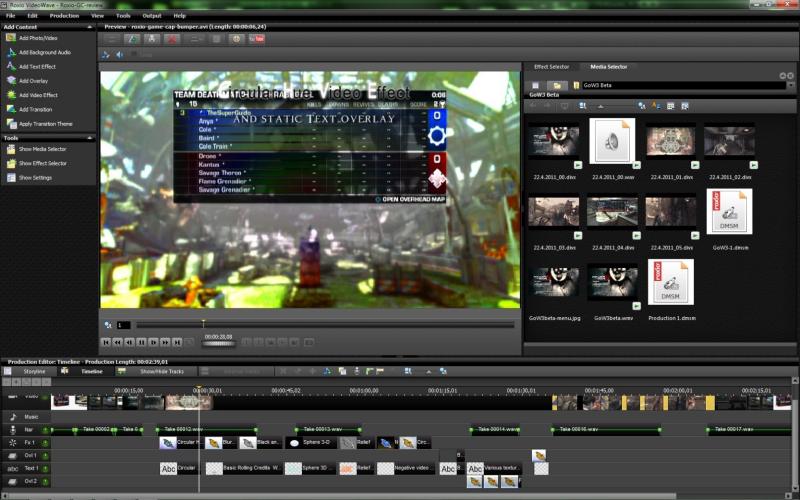This screenshot has height=500, width=800.
Task: Click Apply Transition Theme
Action: tap(39, 123)
